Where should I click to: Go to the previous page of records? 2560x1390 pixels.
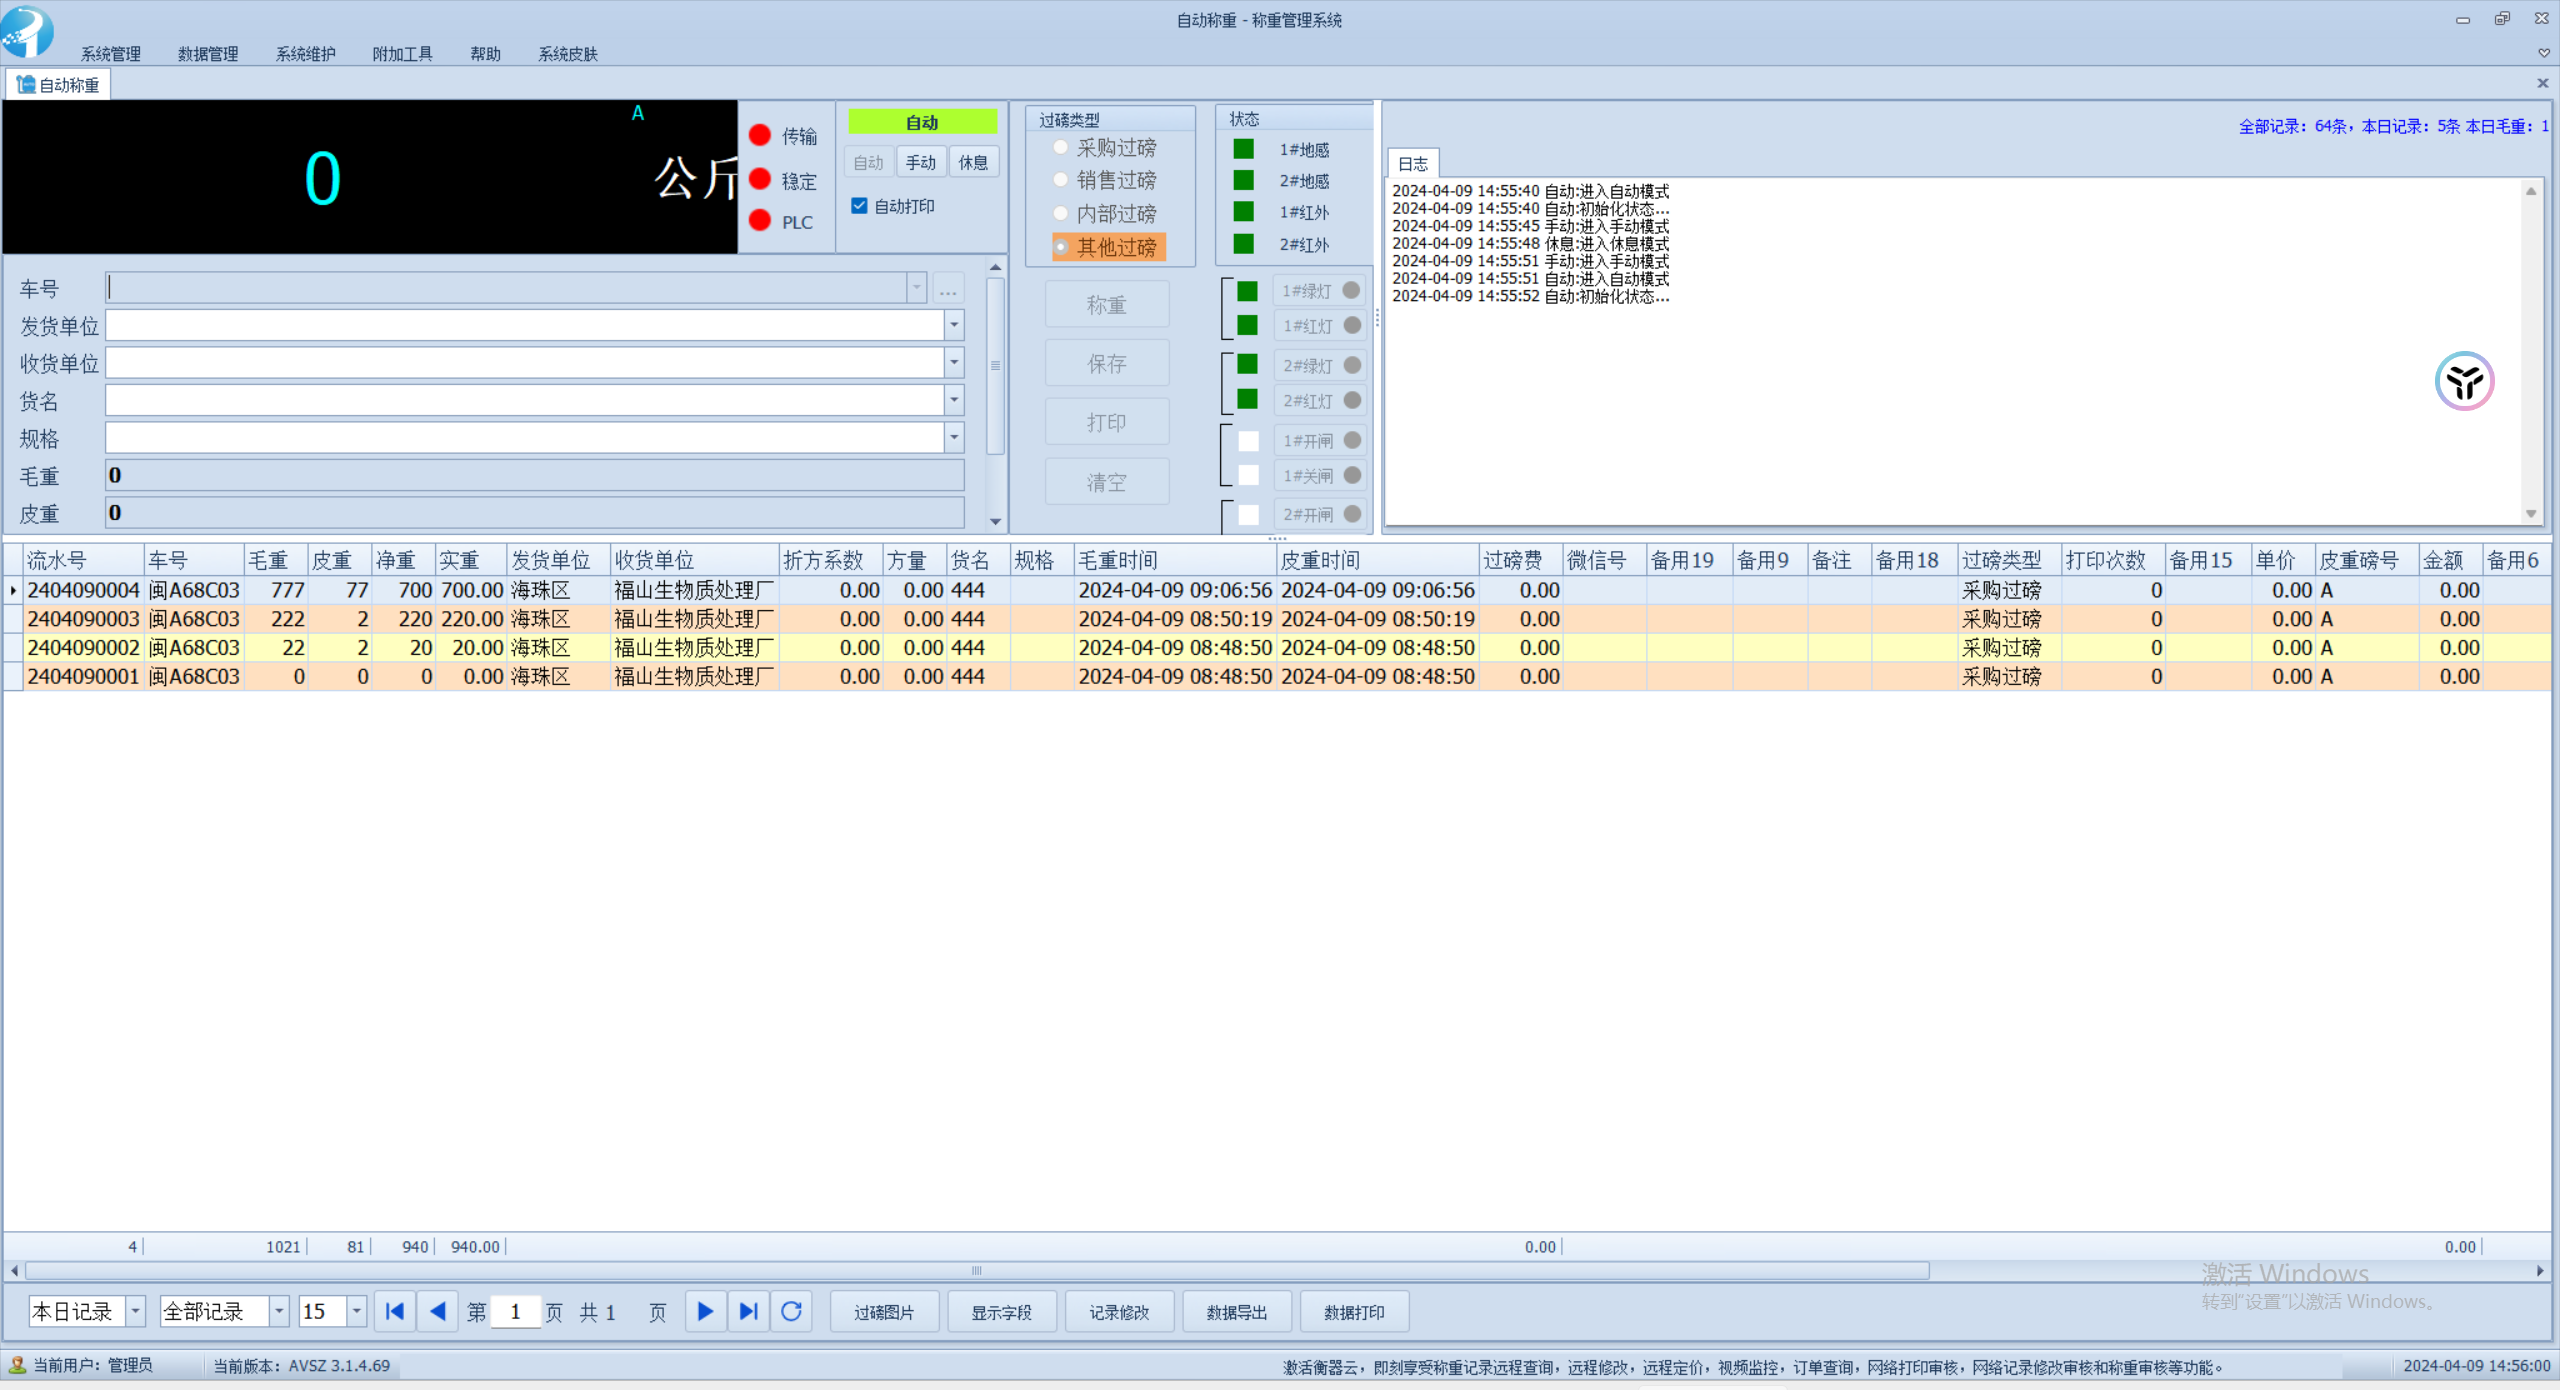point(437,1311)
